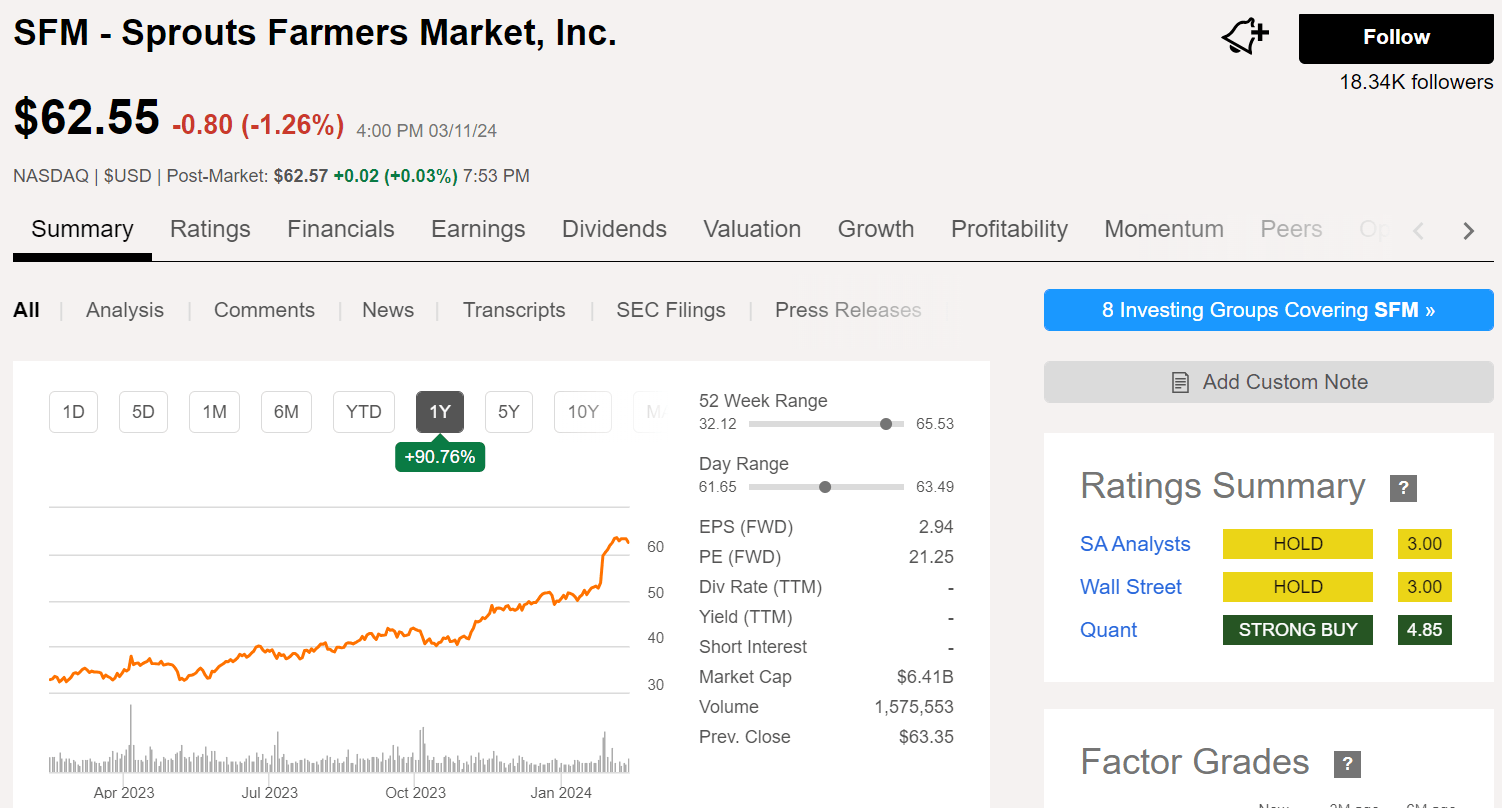The height and width of the screenshot is (808, 1502).
Task: Switch chart to YTD view
Action: (x=363, y=411)
